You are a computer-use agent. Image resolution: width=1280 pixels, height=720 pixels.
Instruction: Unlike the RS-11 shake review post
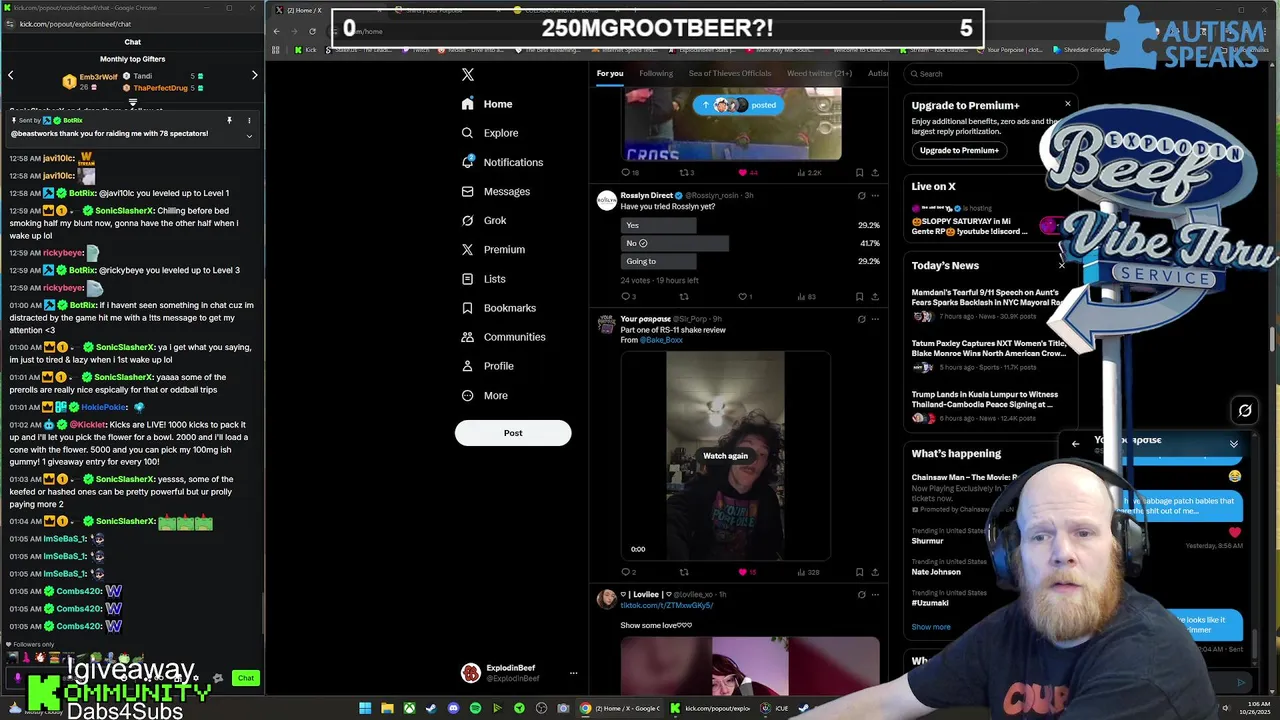coord(743,572)
